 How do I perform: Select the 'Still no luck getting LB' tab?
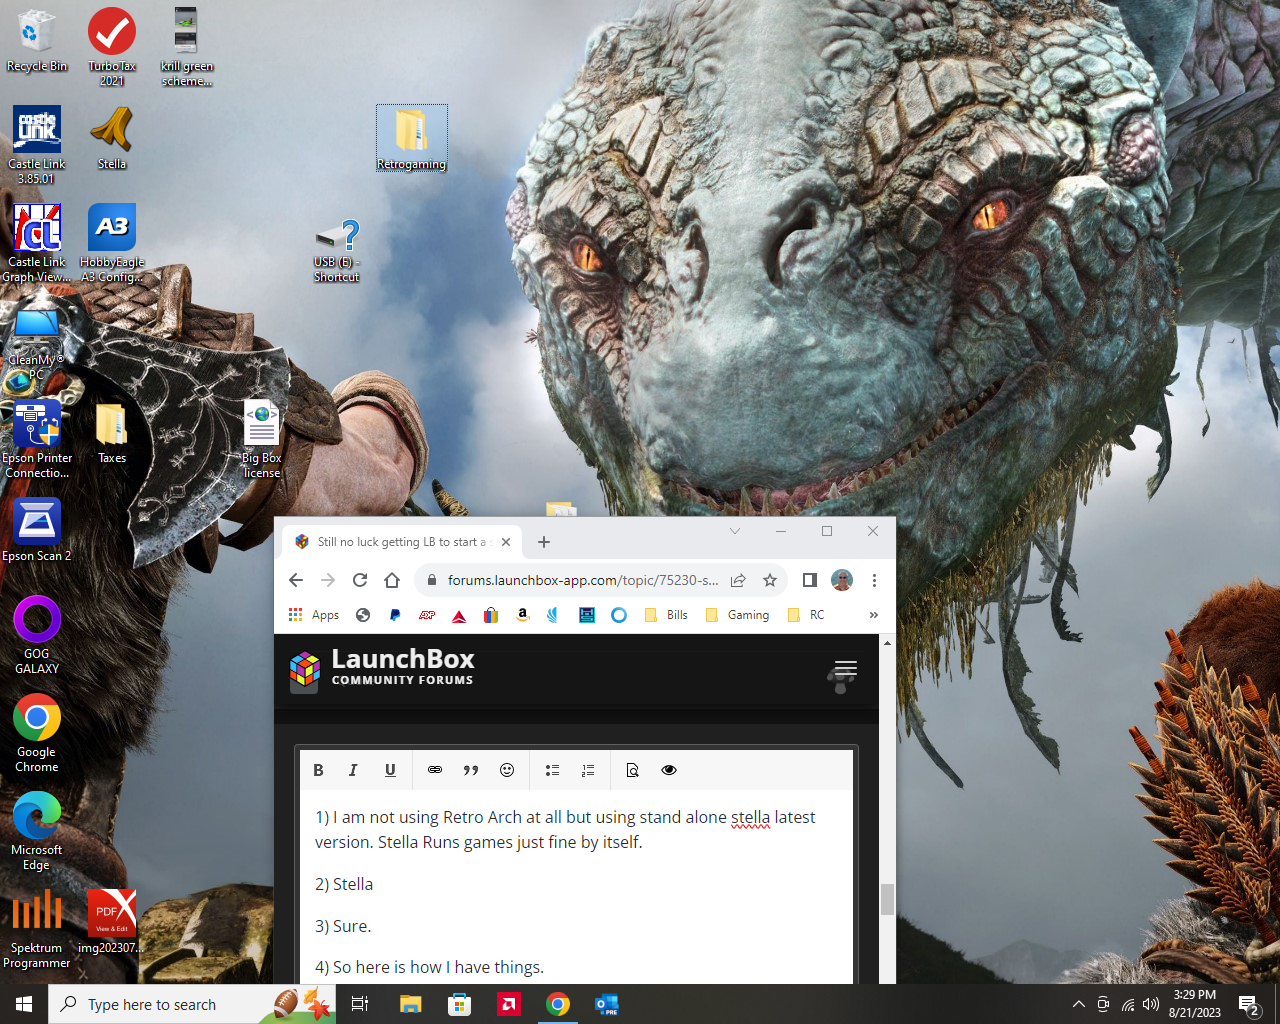pos(402,542)
